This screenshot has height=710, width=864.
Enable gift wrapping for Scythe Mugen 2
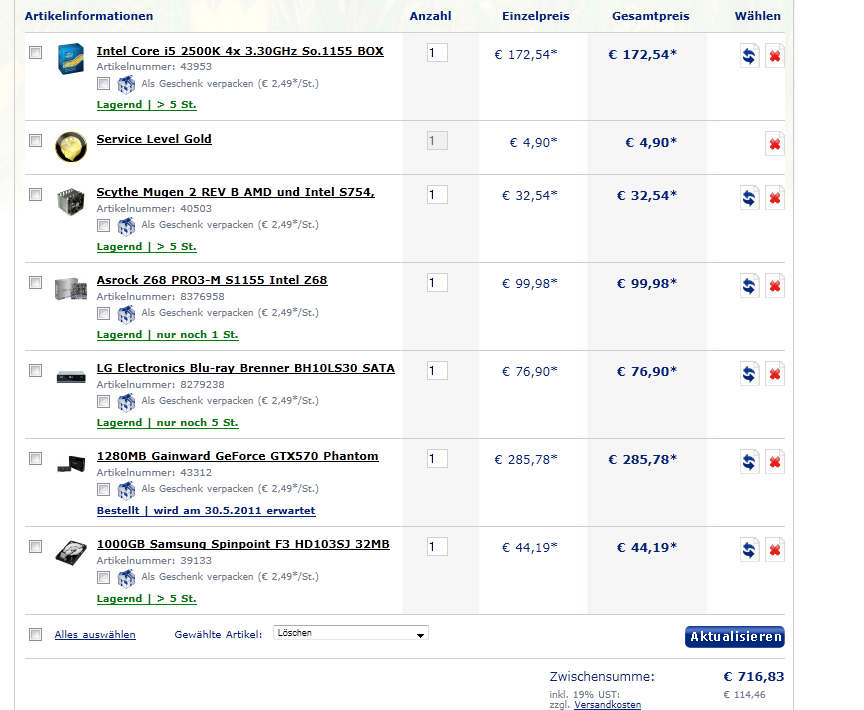pos(103,225)
